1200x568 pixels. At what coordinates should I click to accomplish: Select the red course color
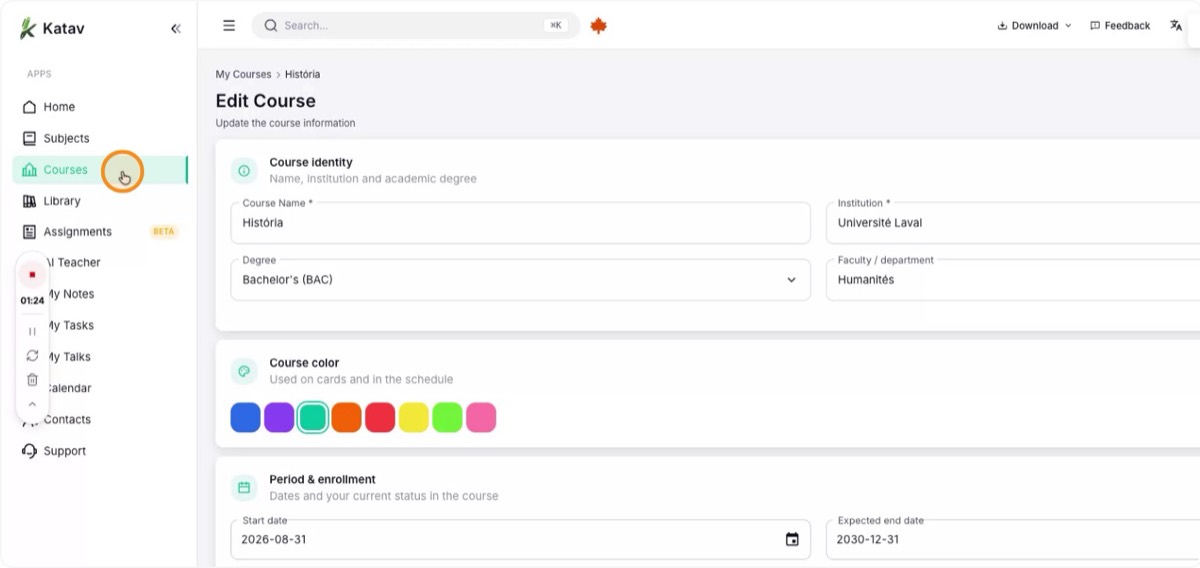click(380, 417)
